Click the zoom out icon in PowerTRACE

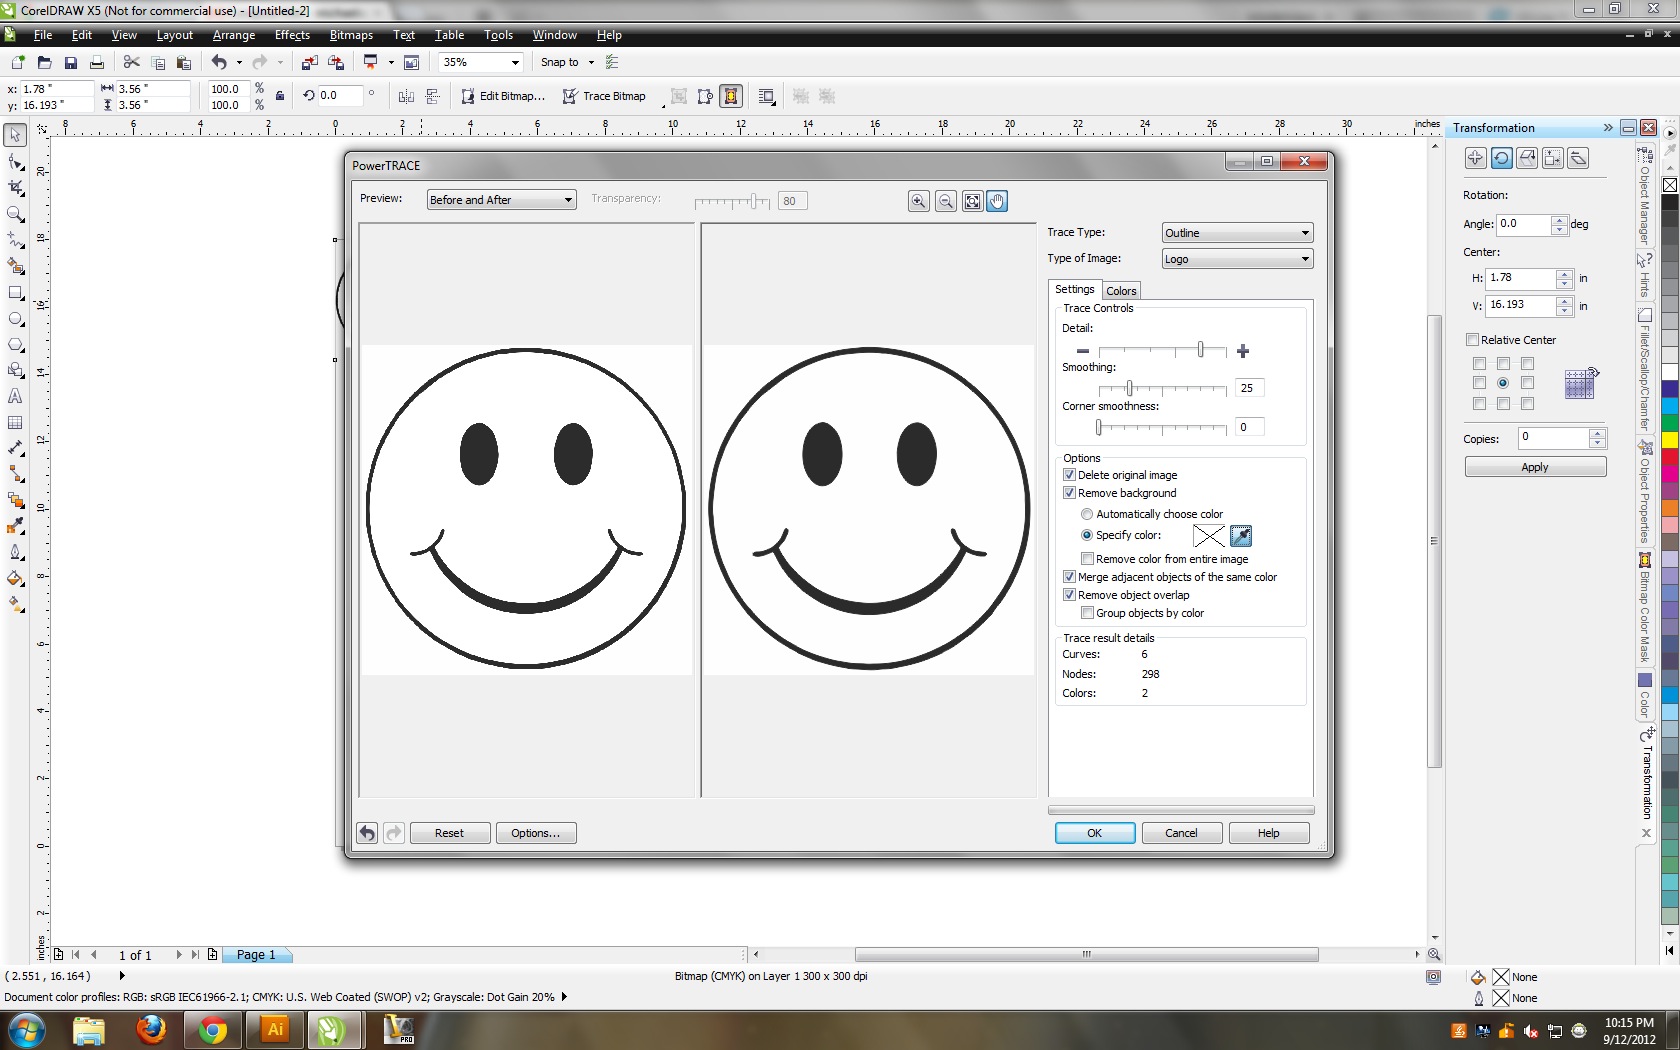point(945,201)
